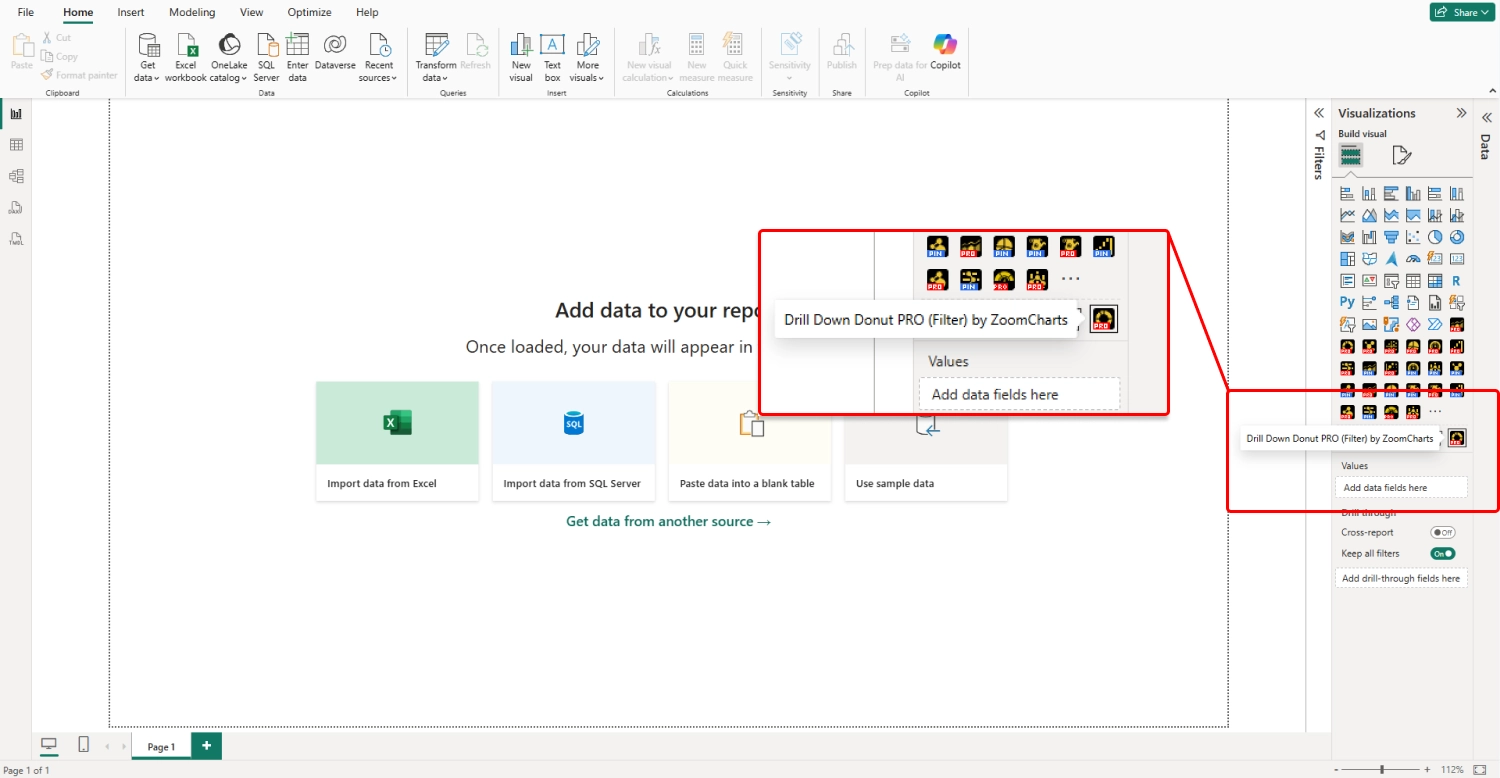Switch to mobile layout at bottom
1500x778 pixels.
(x=84, y=745)
